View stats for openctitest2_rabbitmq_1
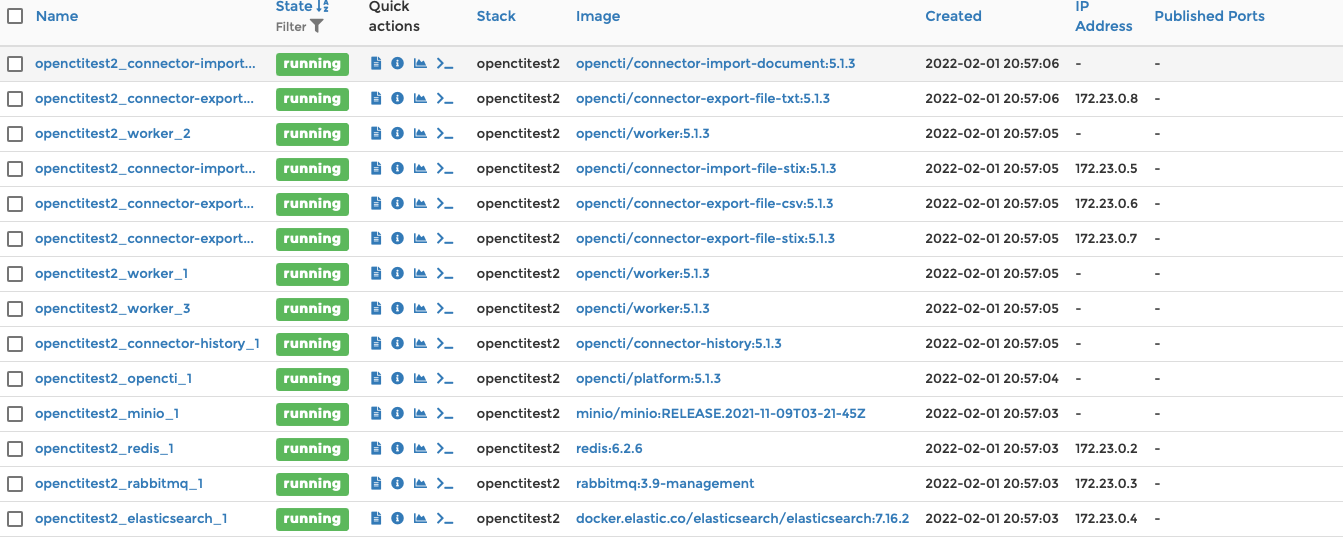This screenshot has width=1343, height=539. coord(420,483)
